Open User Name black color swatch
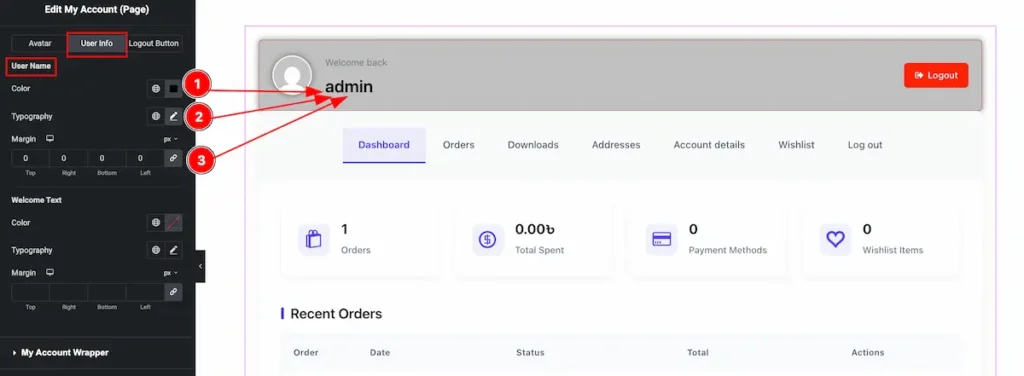Screen dimensions: 1024x376 tap(174, 89)
